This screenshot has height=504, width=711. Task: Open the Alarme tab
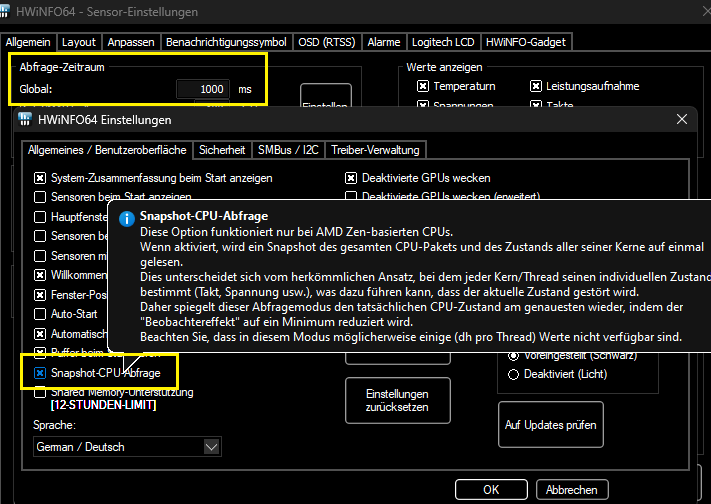click(x=384, y=42)
